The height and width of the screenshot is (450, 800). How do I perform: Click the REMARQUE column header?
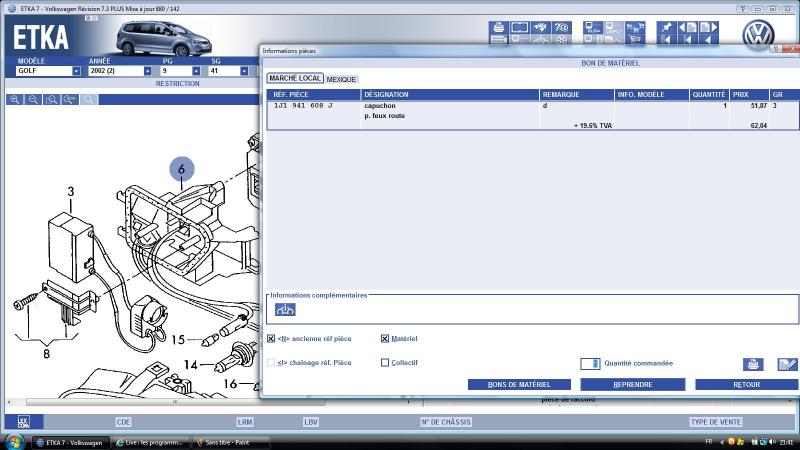pyautogui.click(x=577, y=94)
